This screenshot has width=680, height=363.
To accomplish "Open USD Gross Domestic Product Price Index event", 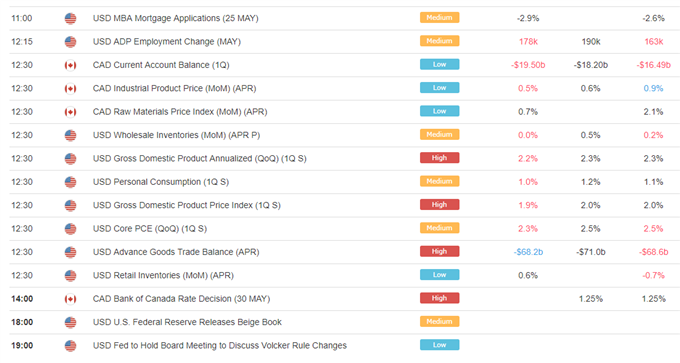I will [x=186, y=206].
